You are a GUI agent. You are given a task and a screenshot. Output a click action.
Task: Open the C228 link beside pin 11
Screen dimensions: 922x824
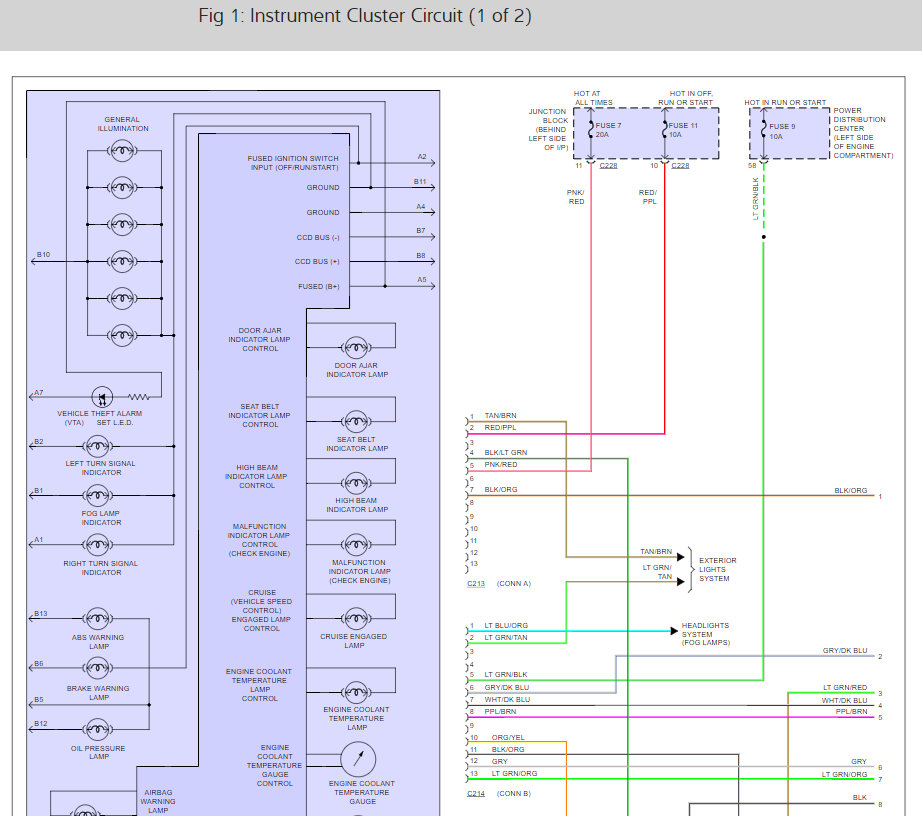click(x=609, y=166)
